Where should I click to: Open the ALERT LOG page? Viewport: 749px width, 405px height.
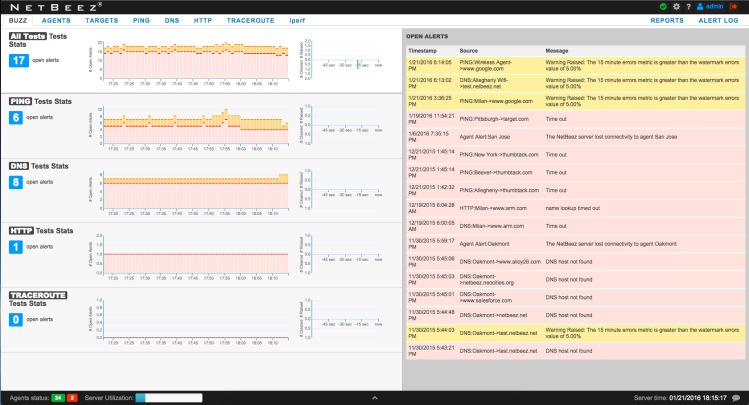coord(718,21)
